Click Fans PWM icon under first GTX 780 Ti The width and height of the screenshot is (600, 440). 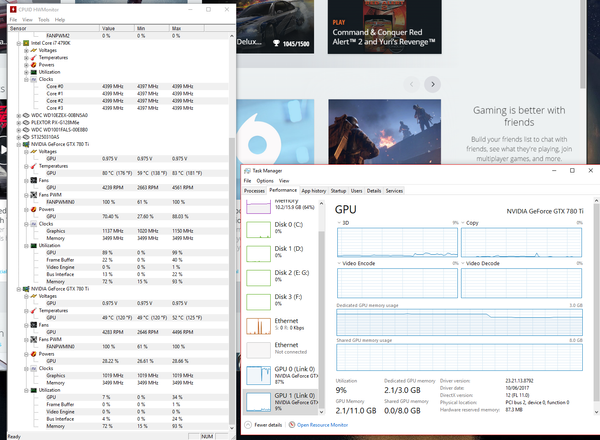(34, 195)
